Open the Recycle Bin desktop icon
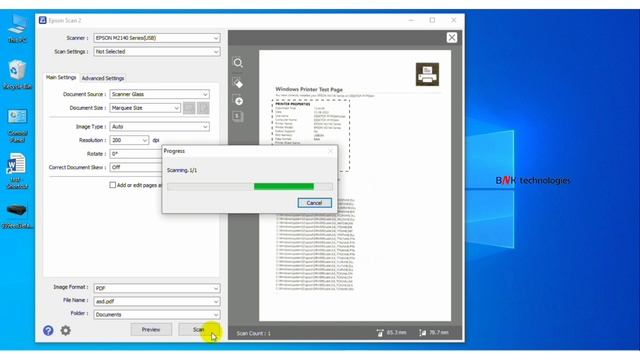This screenshot has width=640, height=360. [17, 75]
